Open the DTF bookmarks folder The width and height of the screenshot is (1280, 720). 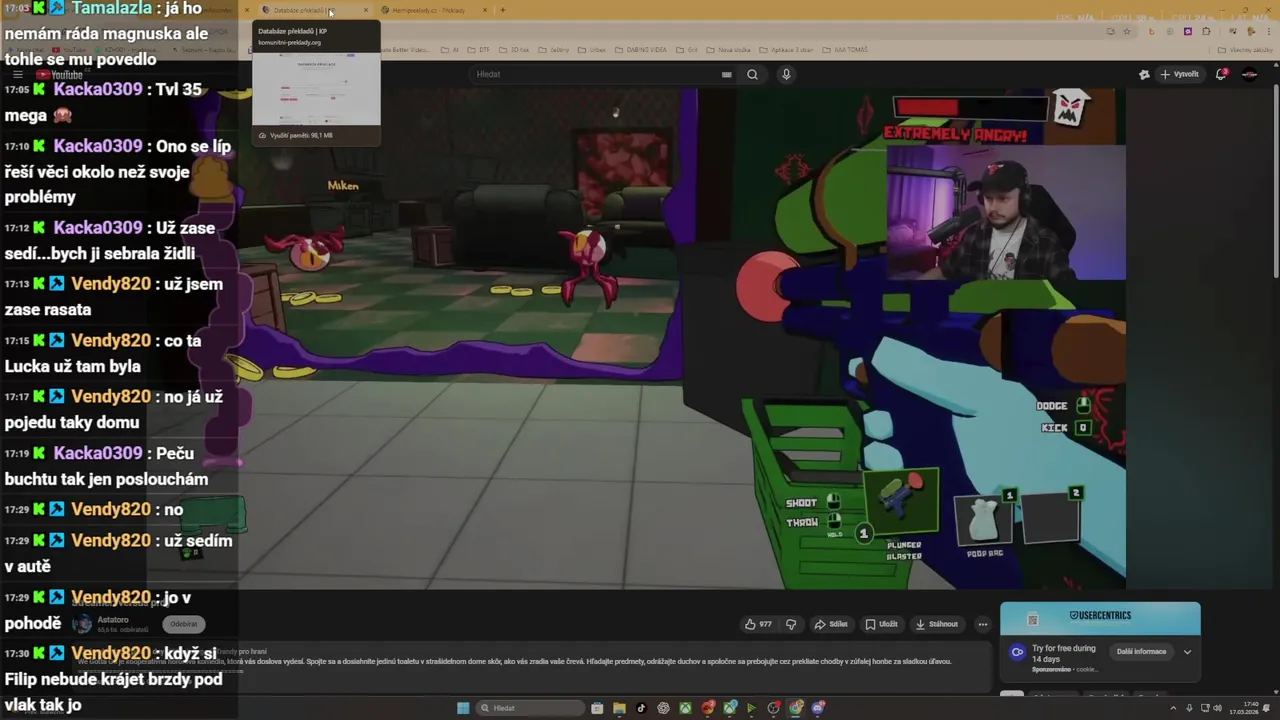pos(480,50)
